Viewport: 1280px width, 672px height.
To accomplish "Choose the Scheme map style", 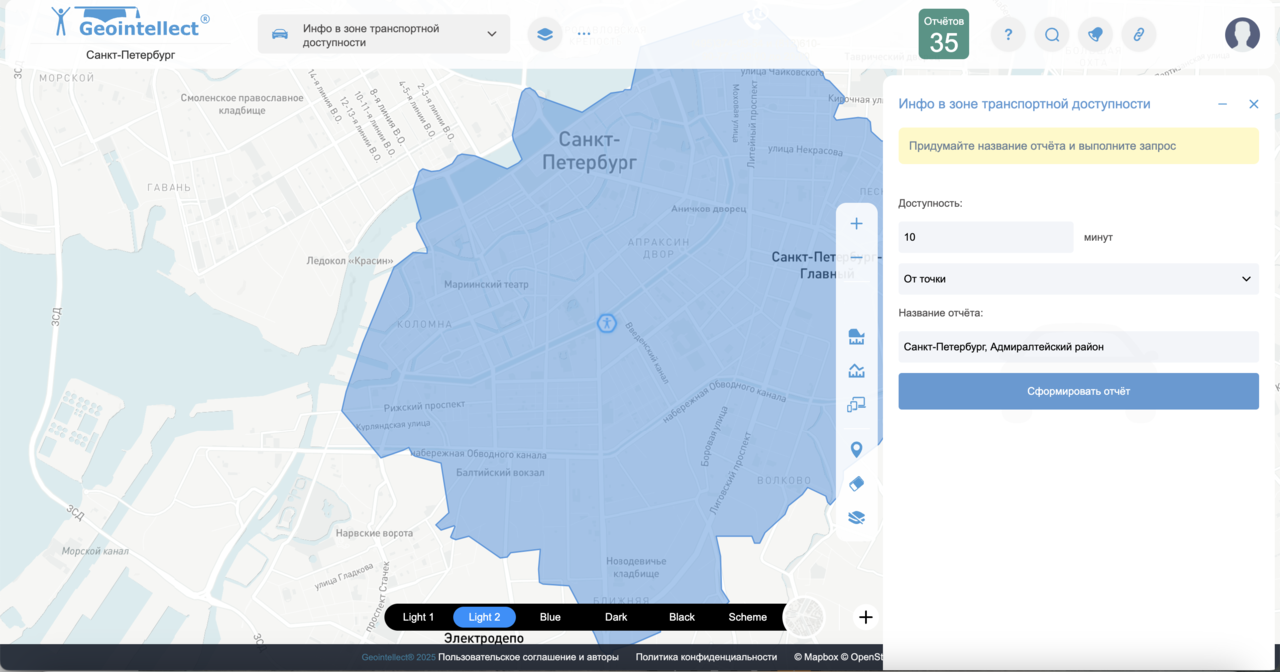I will [x=747, y=617].
